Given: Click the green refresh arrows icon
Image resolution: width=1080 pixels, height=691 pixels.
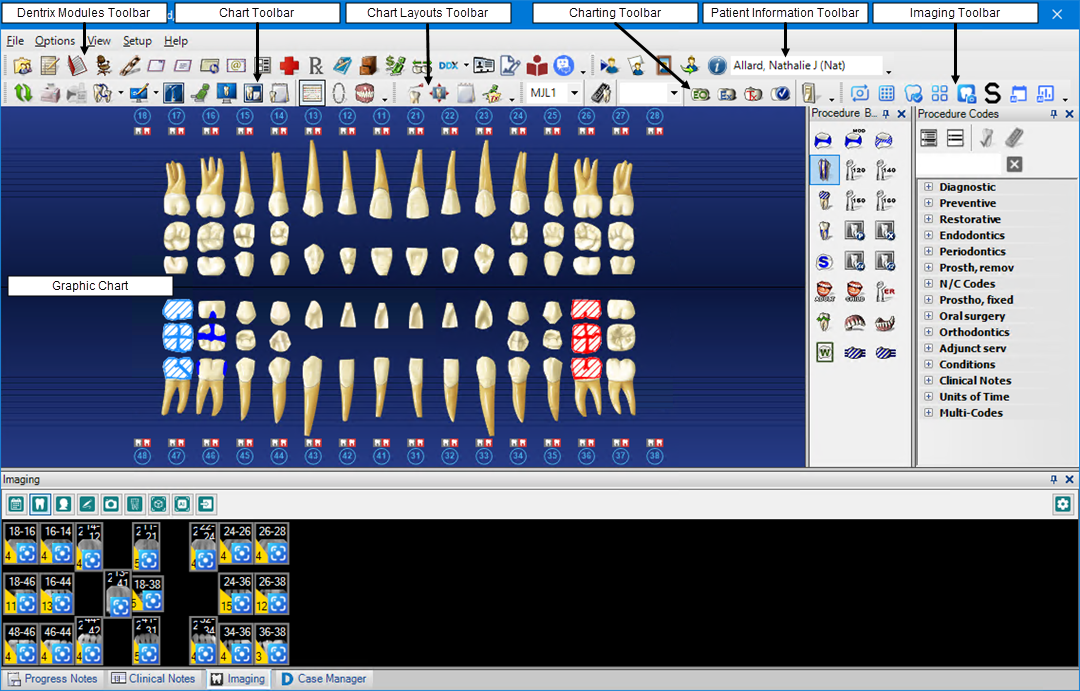Looking at the screenshot, I should 22,93.
